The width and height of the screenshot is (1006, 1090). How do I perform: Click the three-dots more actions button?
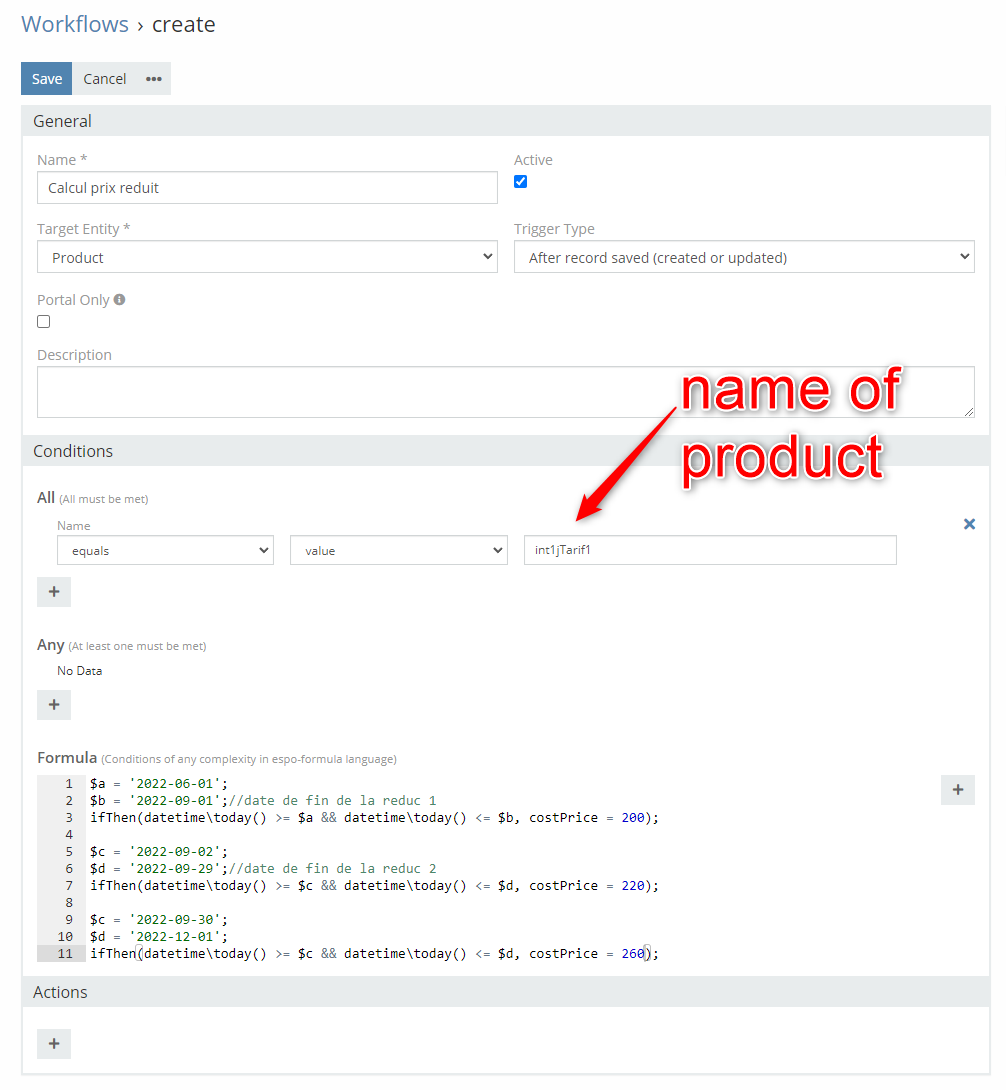(153, 79)
